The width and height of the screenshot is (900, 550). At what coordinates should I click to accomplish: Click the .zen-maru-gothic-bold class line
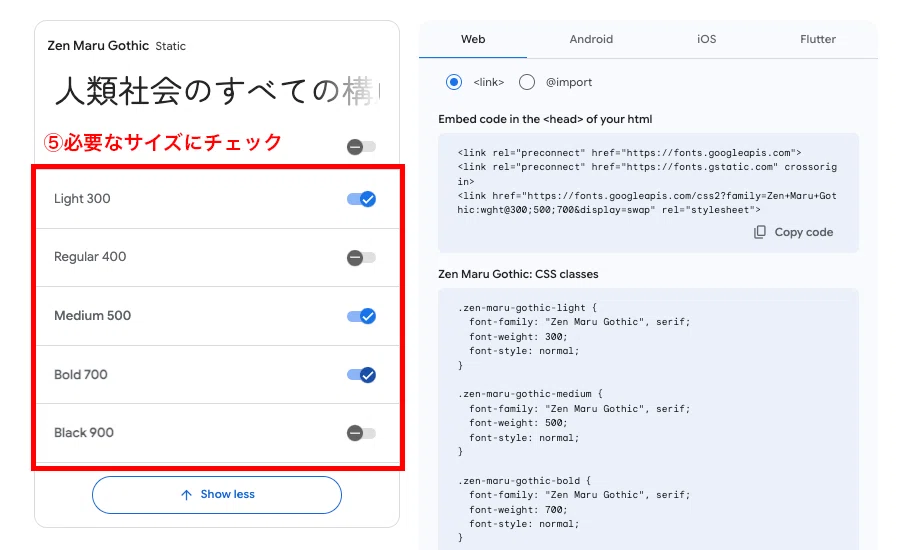click(525, 481)
